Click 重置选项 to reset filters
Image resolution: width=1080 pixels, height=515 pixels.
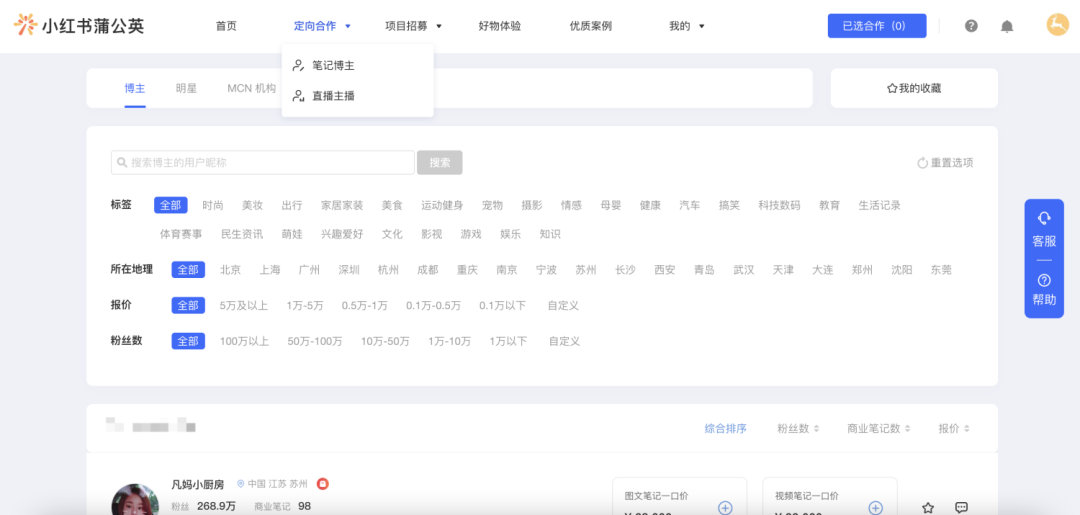945,163
